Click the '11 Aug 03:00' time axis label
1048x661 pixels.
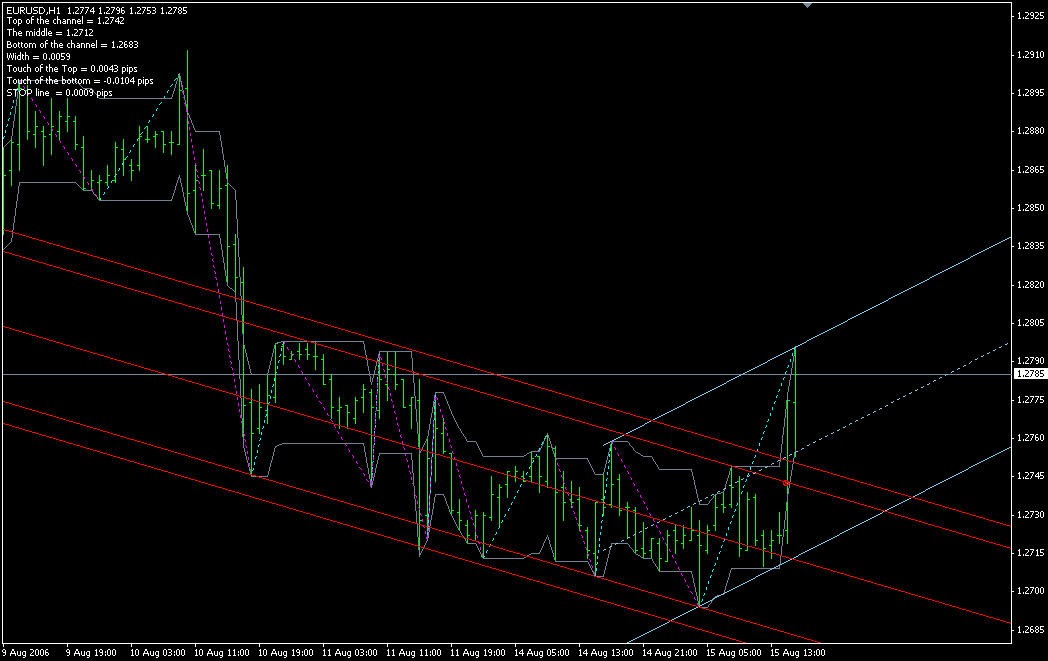point(350,653)
